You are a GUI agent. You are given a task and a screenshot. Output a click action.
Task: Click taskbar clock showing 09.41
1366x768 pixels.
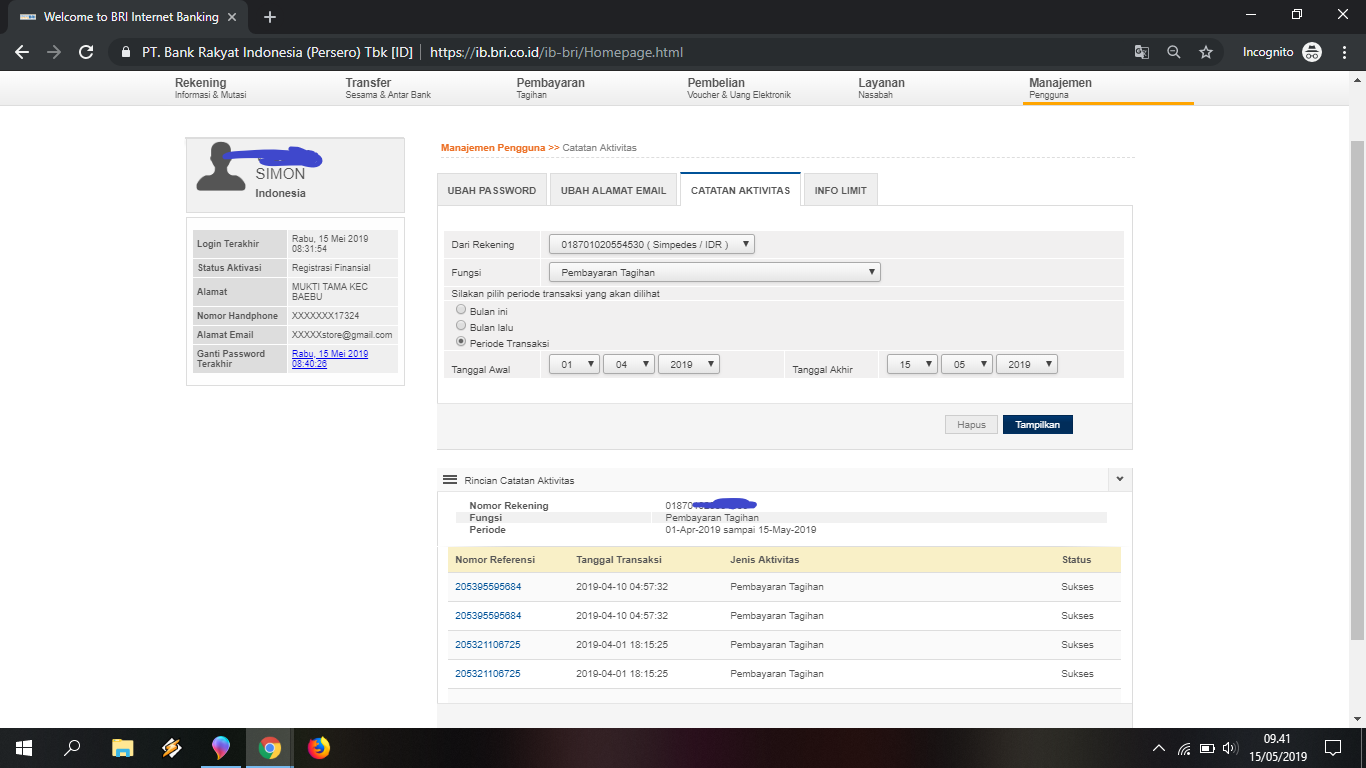pos(1278,747)
